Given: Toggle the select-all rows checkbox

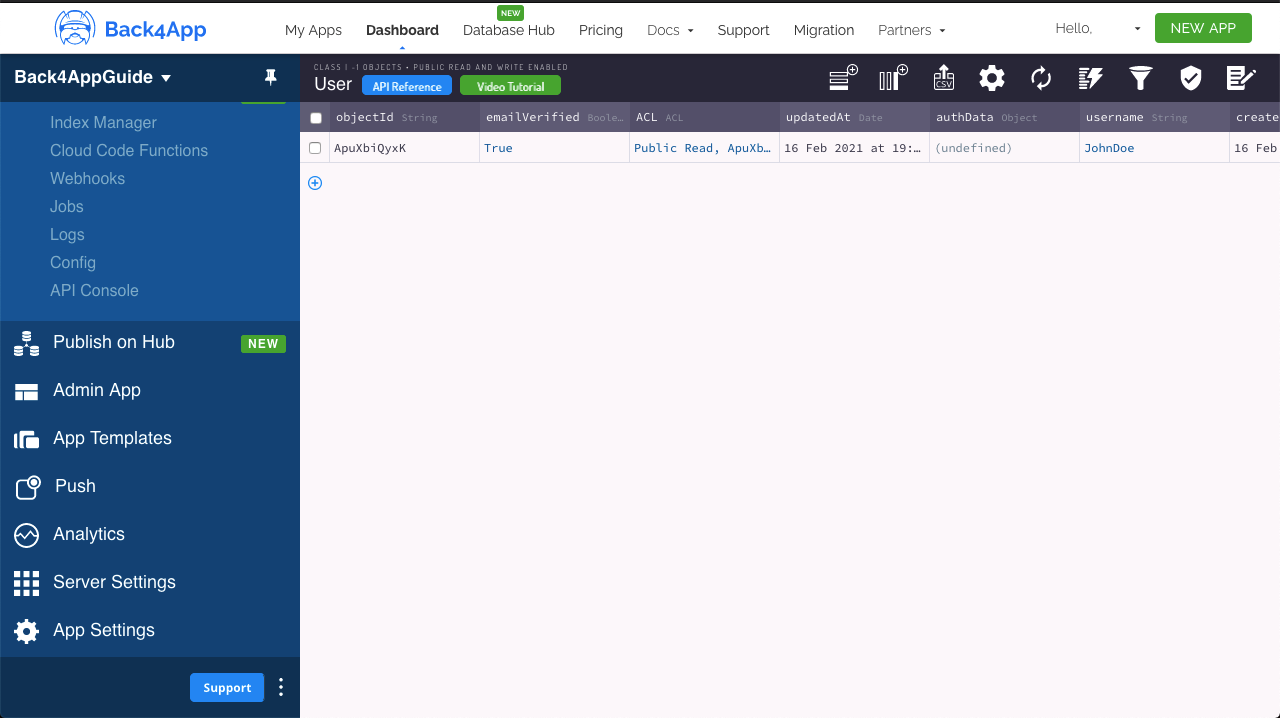Looking at the screenshot, I should point(316,118).
